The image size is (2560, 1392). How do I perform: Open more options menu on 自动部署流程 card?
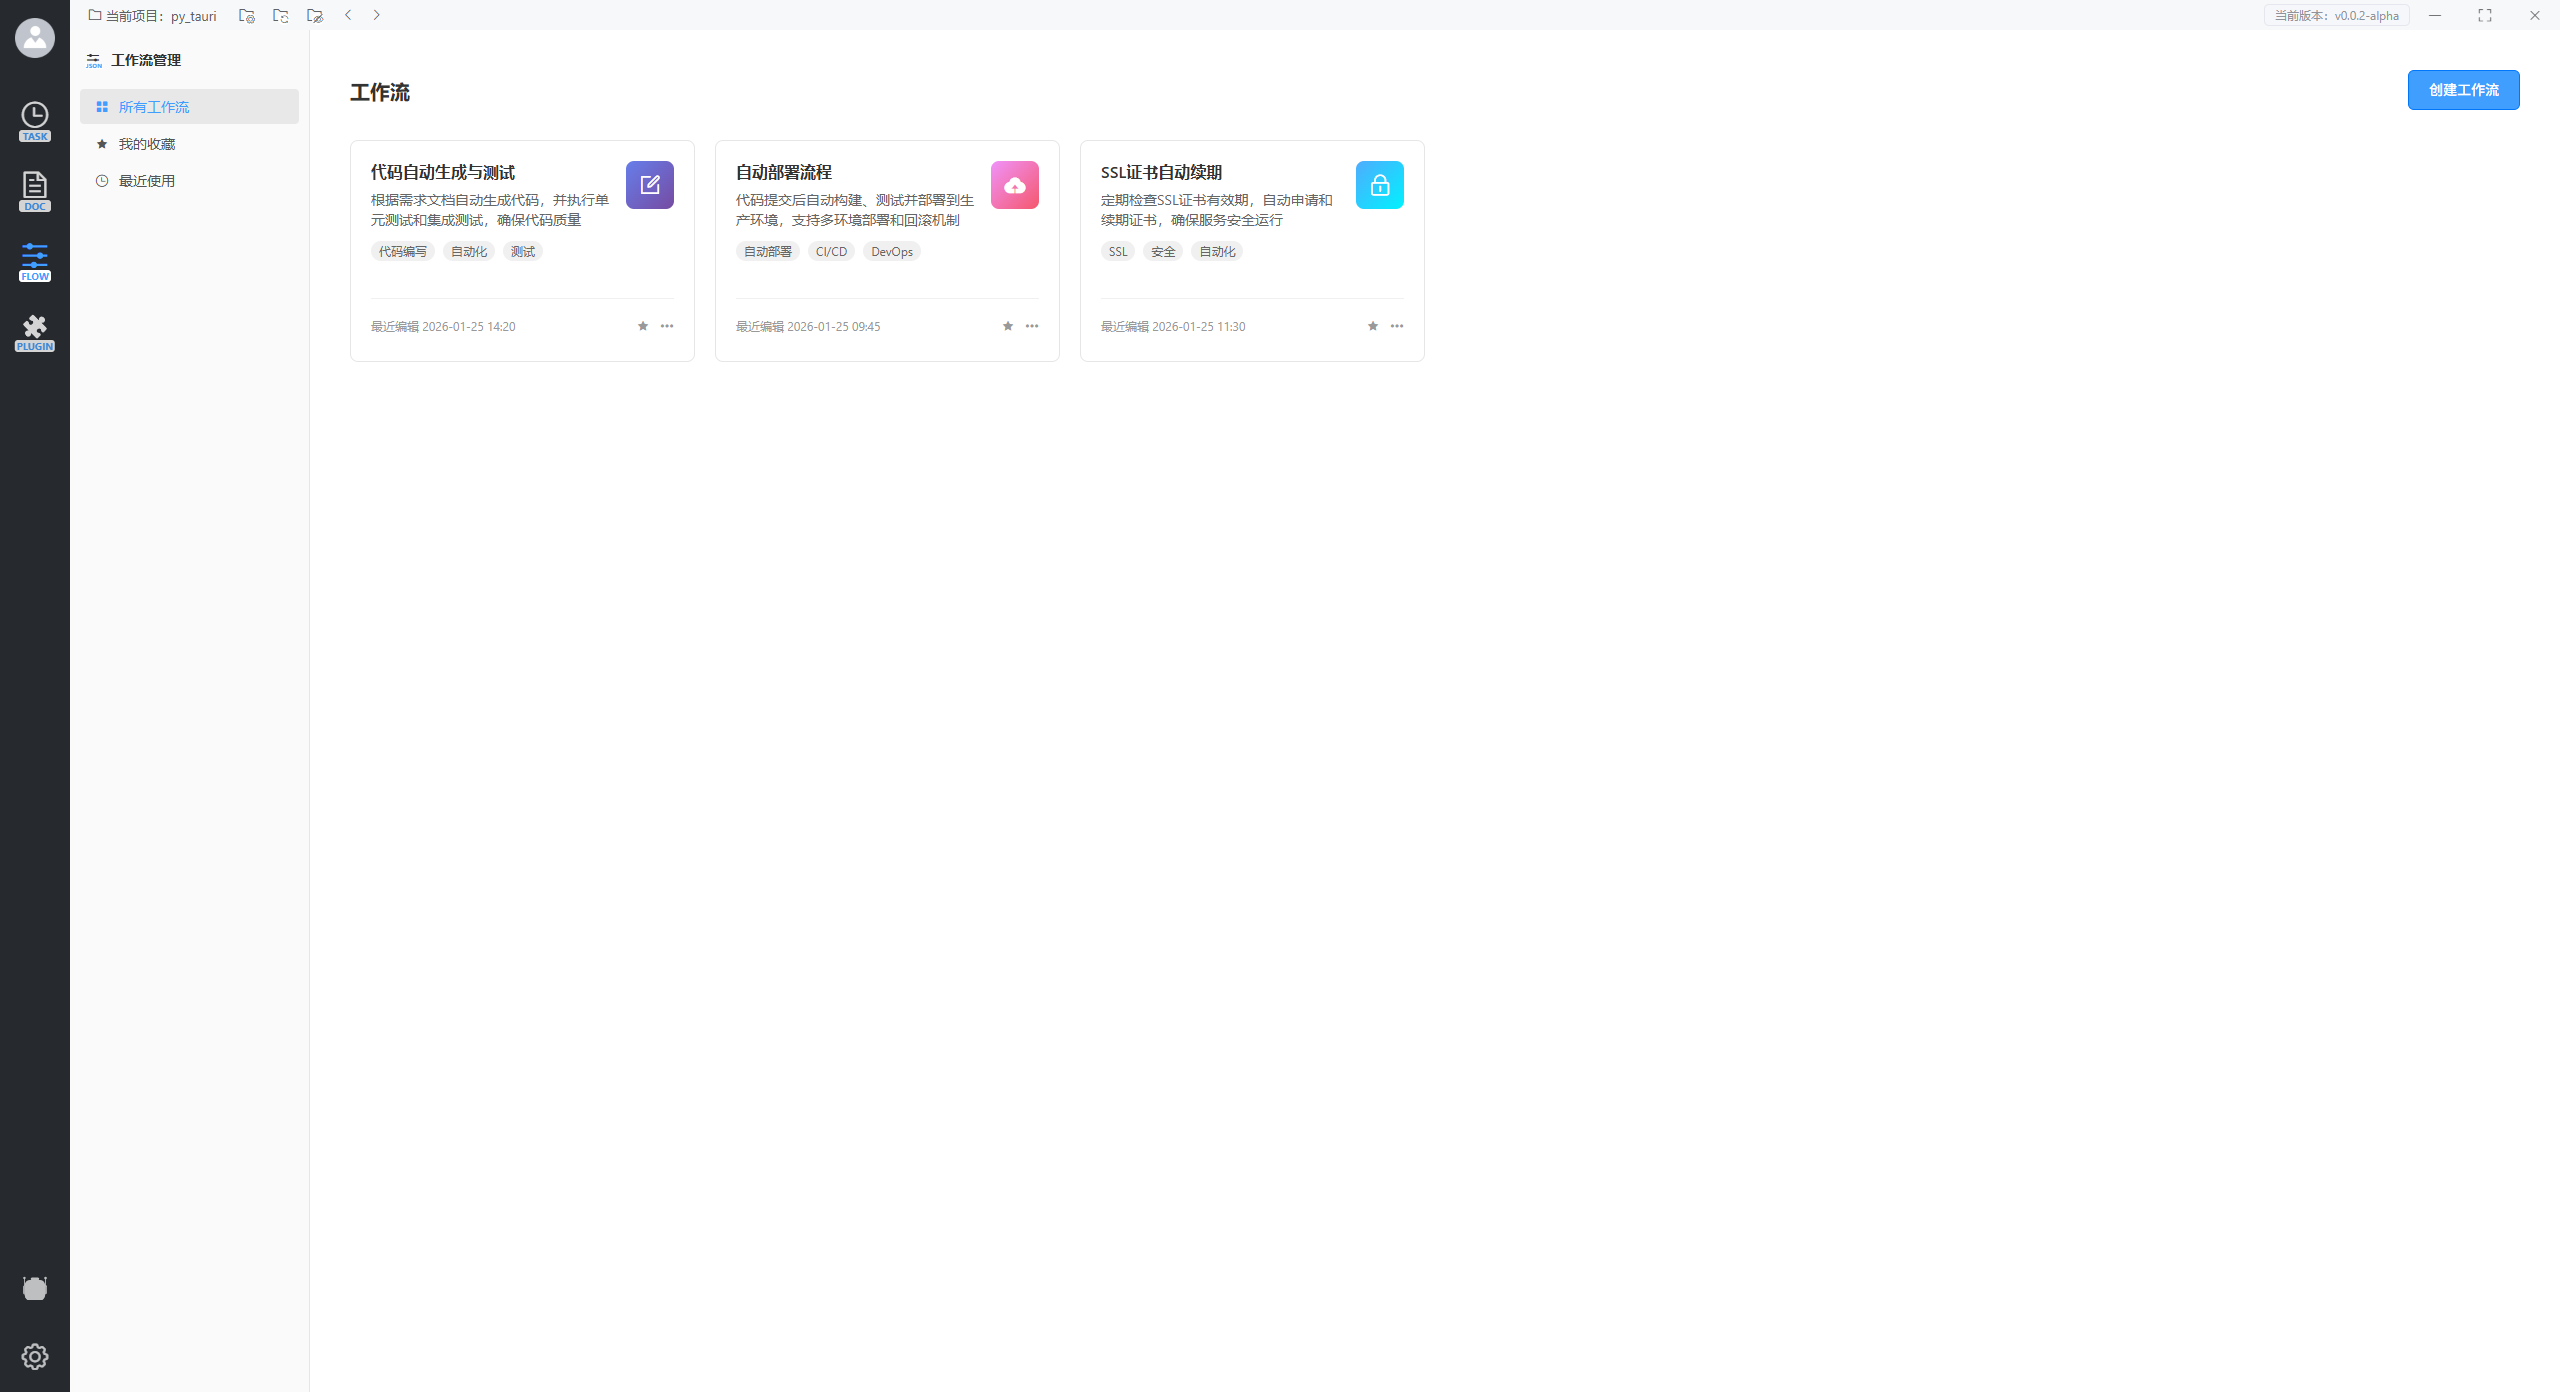tap(1032, 326)
